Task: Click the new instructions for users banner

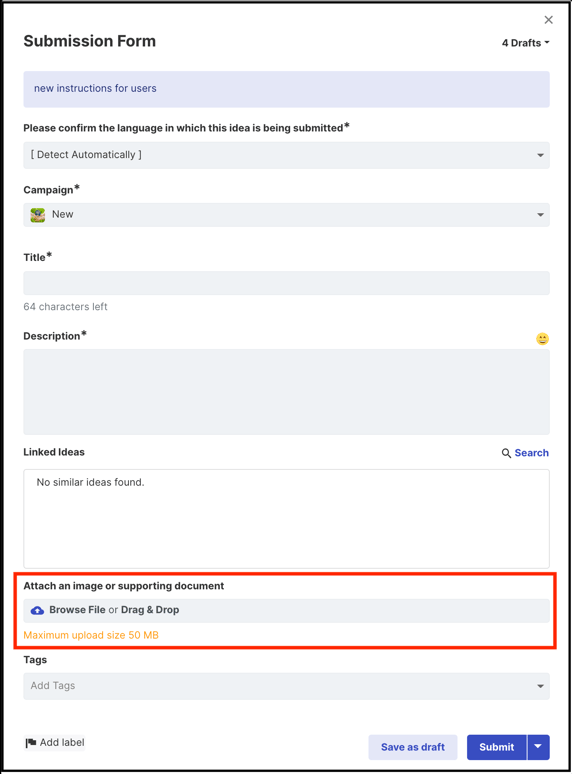Action: point(286,89)
